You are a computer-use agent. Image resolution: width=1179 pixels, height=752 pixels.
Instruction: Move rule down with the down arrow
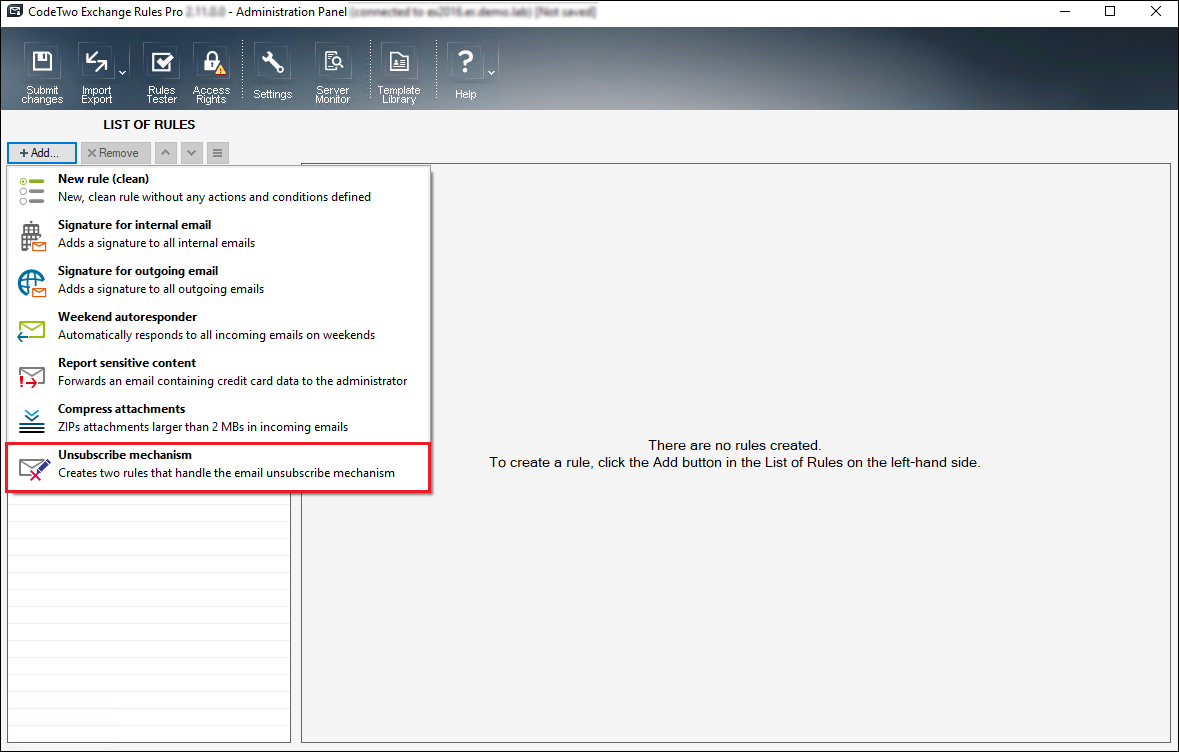tap(192, 153)
